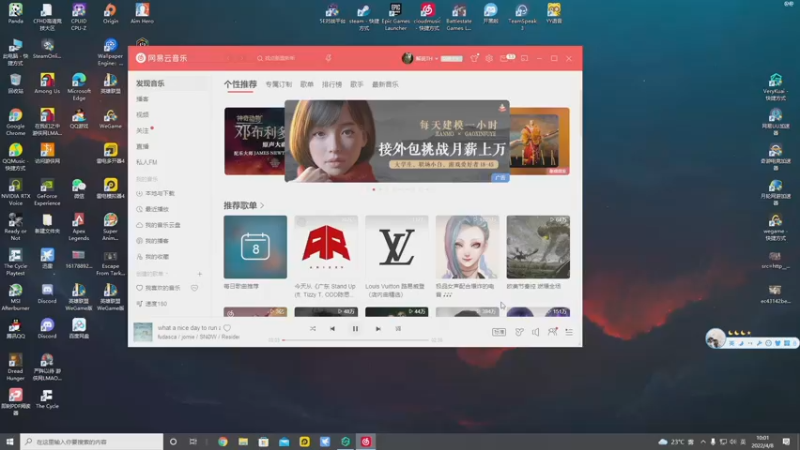The height and width of the screenshot is (450, 800).
Task: Open the 歌手 tab
Action: (x=357, y=84)
